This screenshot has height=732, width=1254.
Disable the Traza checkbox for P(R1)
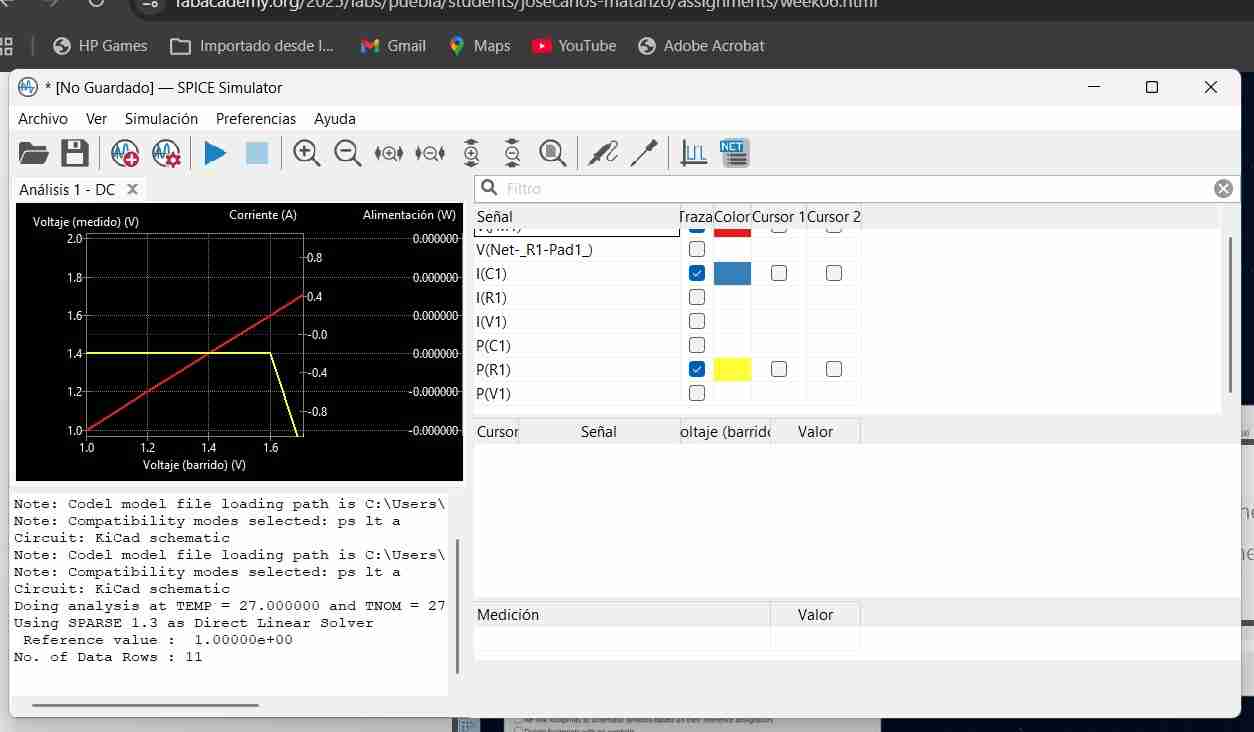point(696,369)
